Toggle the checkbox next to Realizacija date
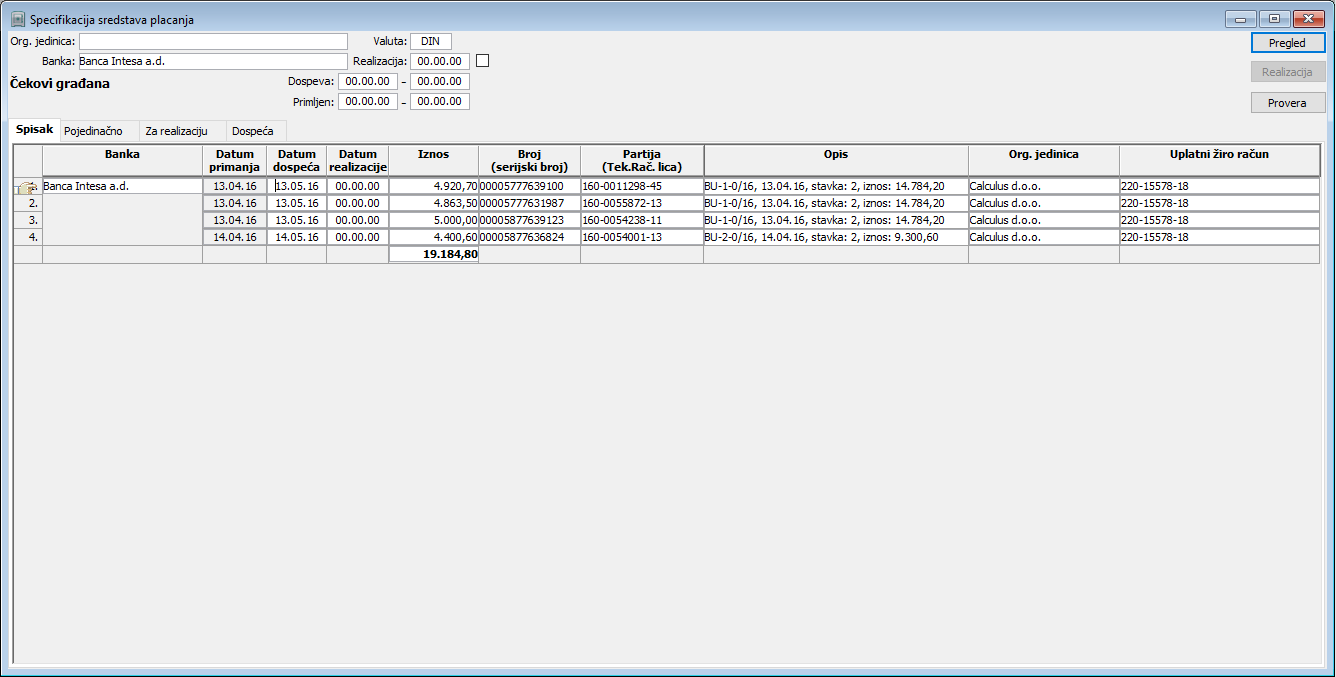 point(483,61)
